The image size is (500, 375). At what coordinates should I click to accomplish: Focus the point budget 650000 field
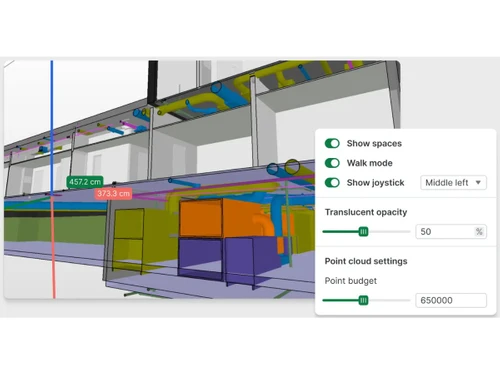tap(451, 300)
